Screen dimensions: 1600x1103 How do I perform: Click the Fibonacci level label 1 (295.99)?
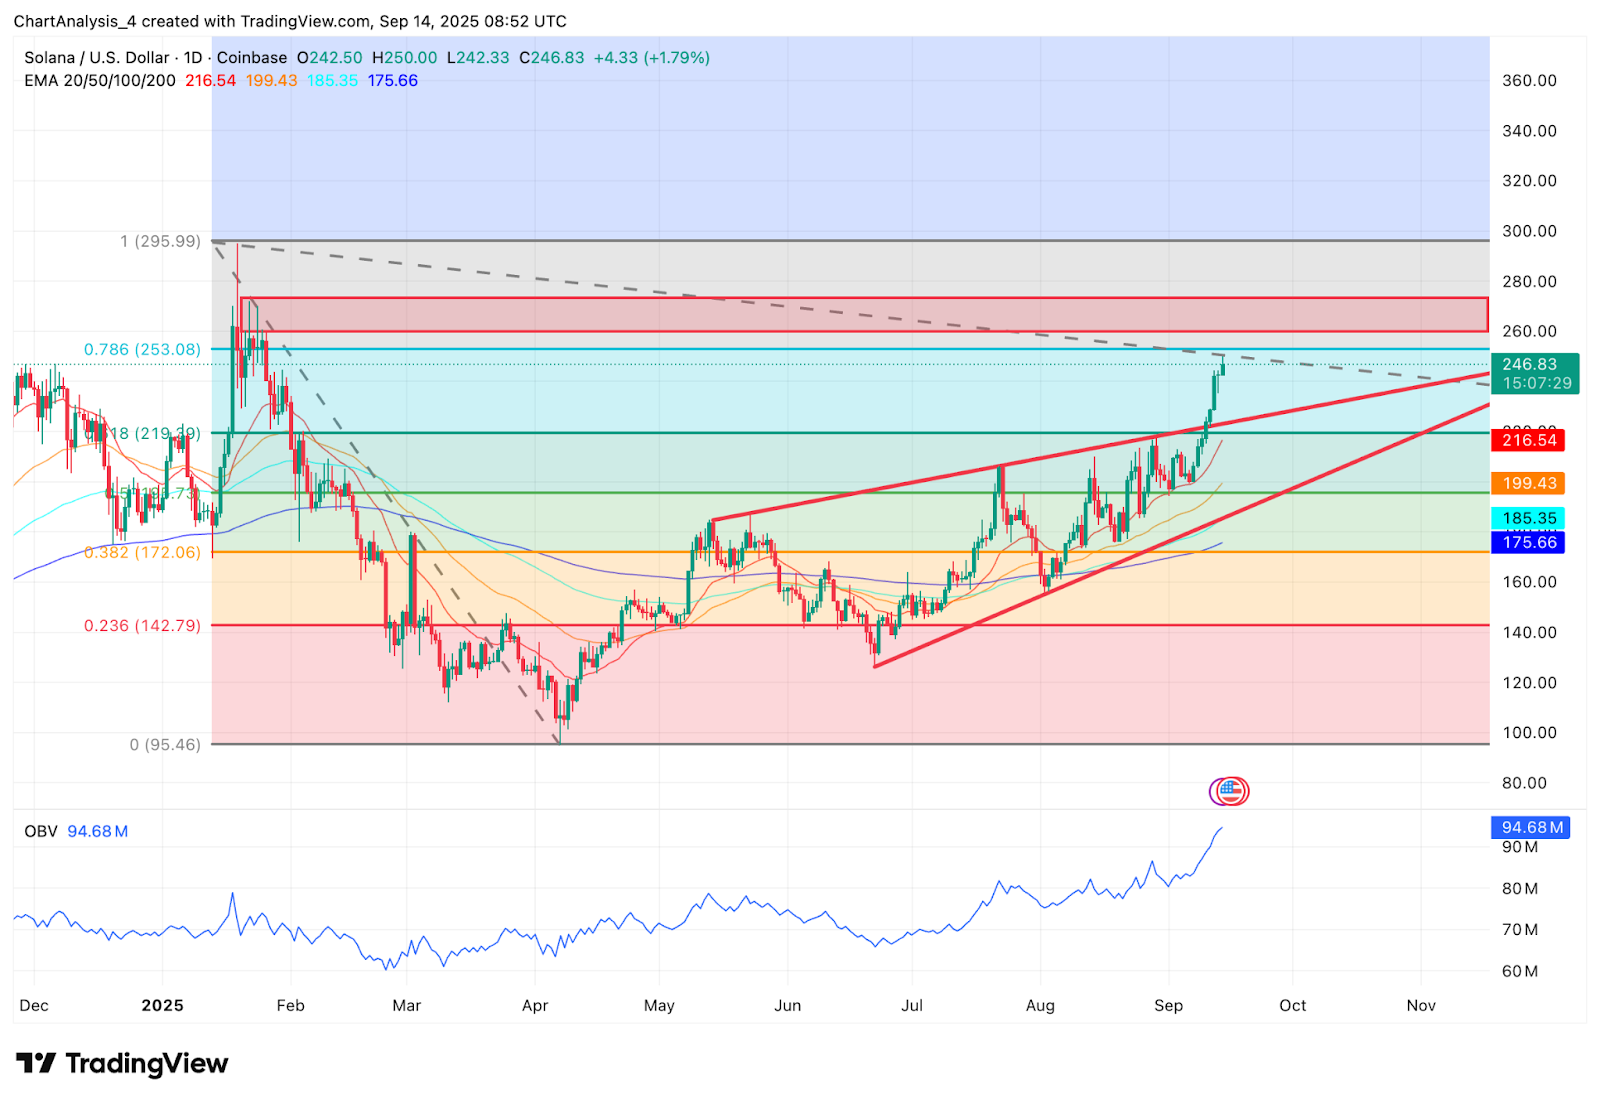[160, 242]
